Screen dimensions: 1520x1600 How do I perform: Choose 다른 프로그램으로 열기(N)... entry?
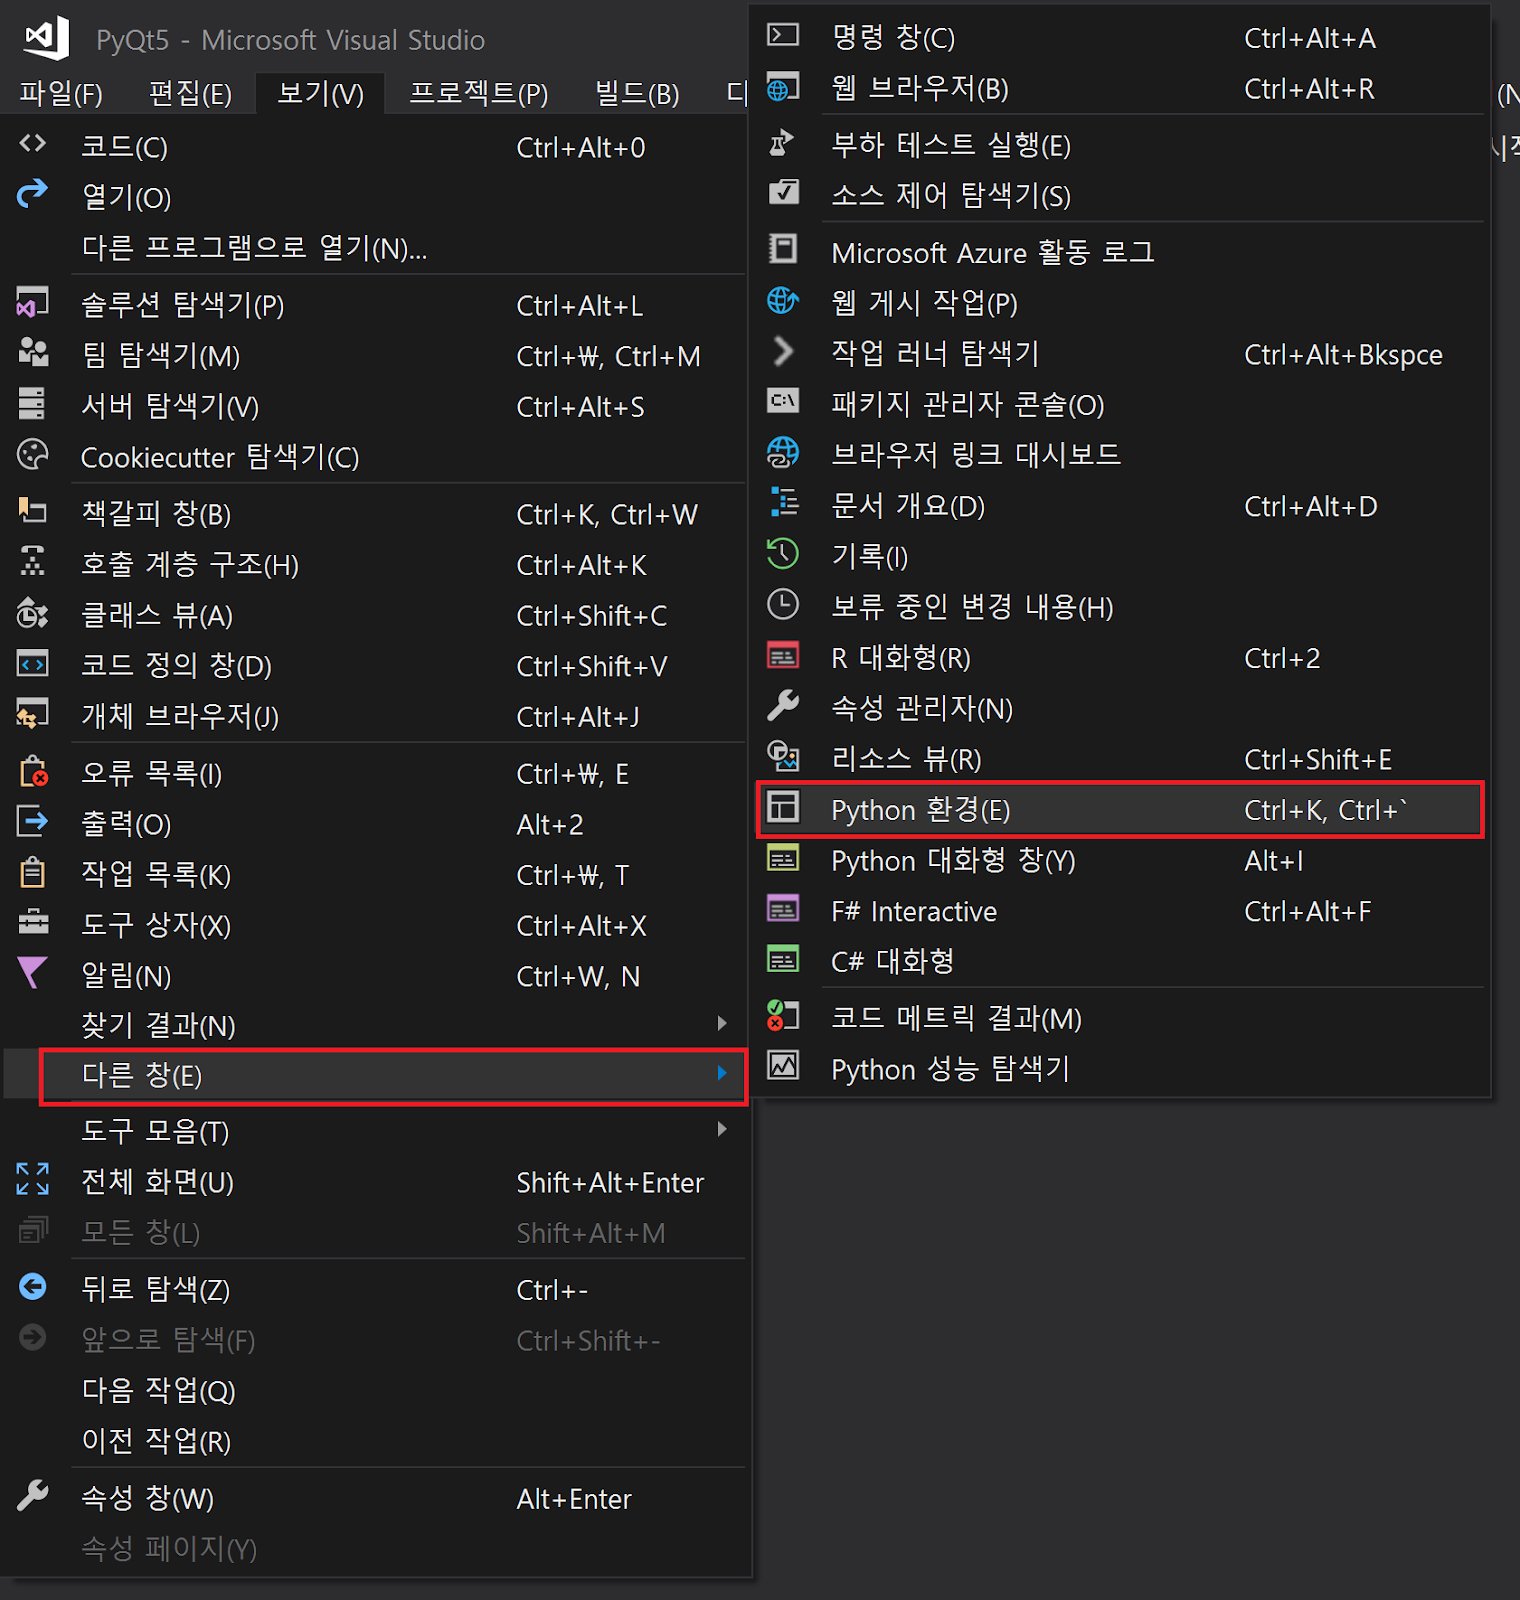pyautogui.click(x=376, y=248)
